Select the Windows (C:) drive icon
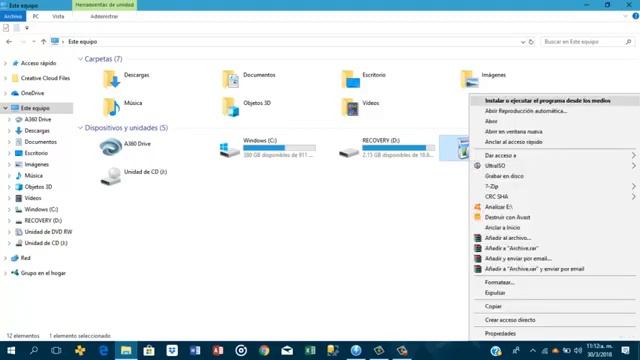This screenshot has width=640, height=360. (230, 149)
